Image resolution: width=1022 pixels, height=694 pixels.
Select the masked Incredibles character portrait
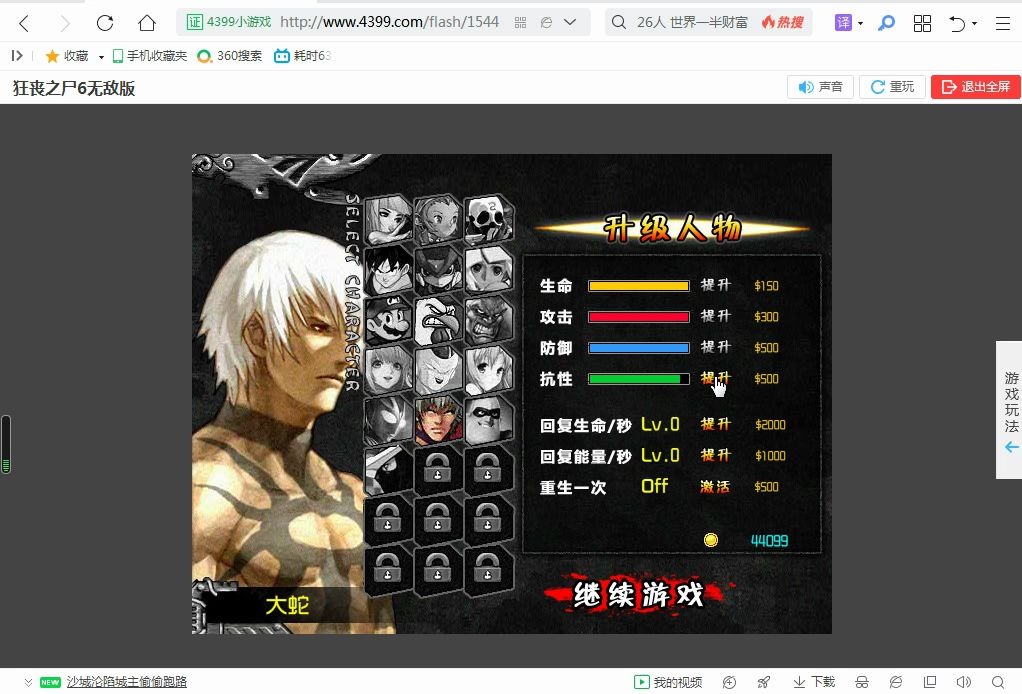pos(488,420)
